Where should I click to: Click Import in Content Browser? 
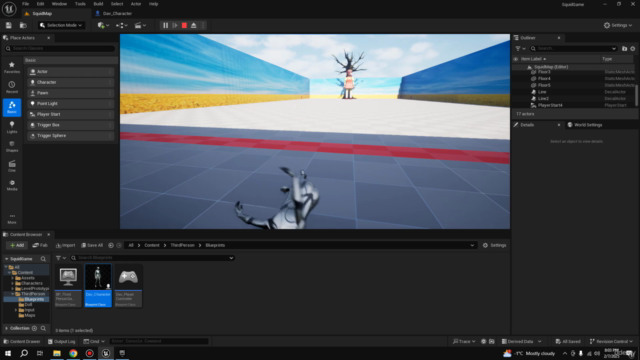point(66,245)
